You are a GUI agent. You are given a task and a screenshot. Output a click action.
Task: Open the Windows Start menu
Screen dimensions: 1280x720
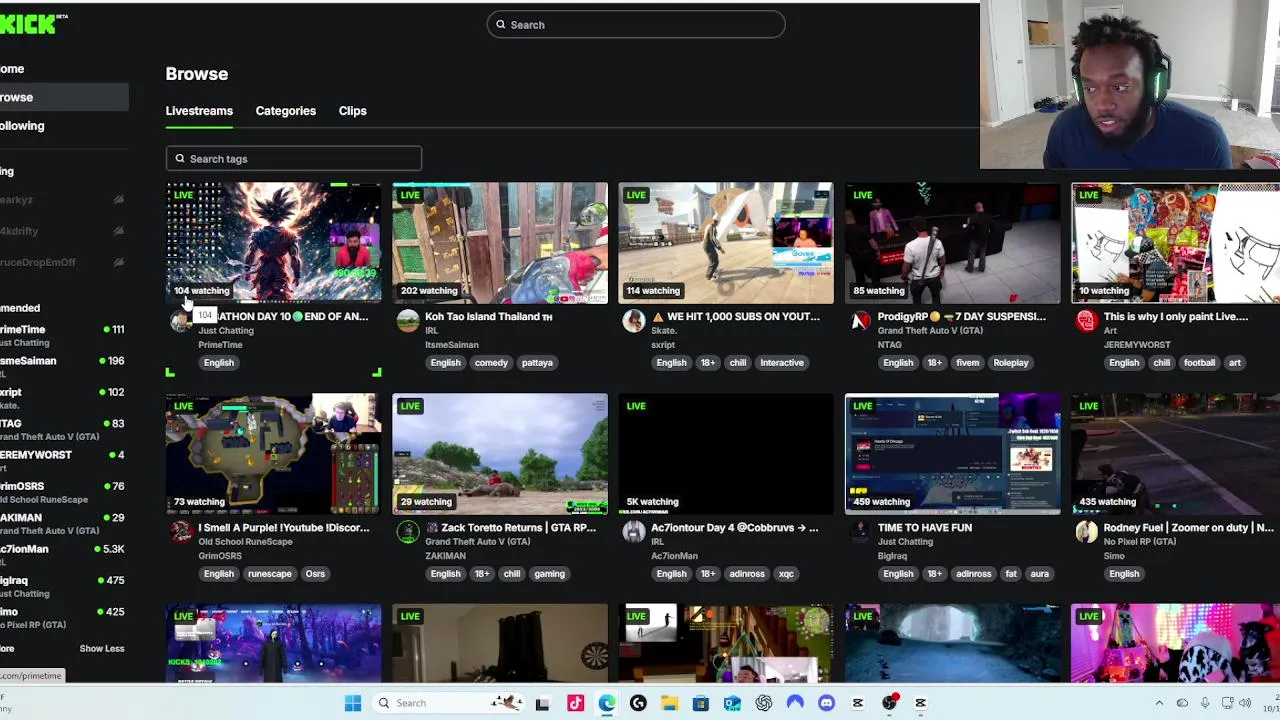pos(353,703)
